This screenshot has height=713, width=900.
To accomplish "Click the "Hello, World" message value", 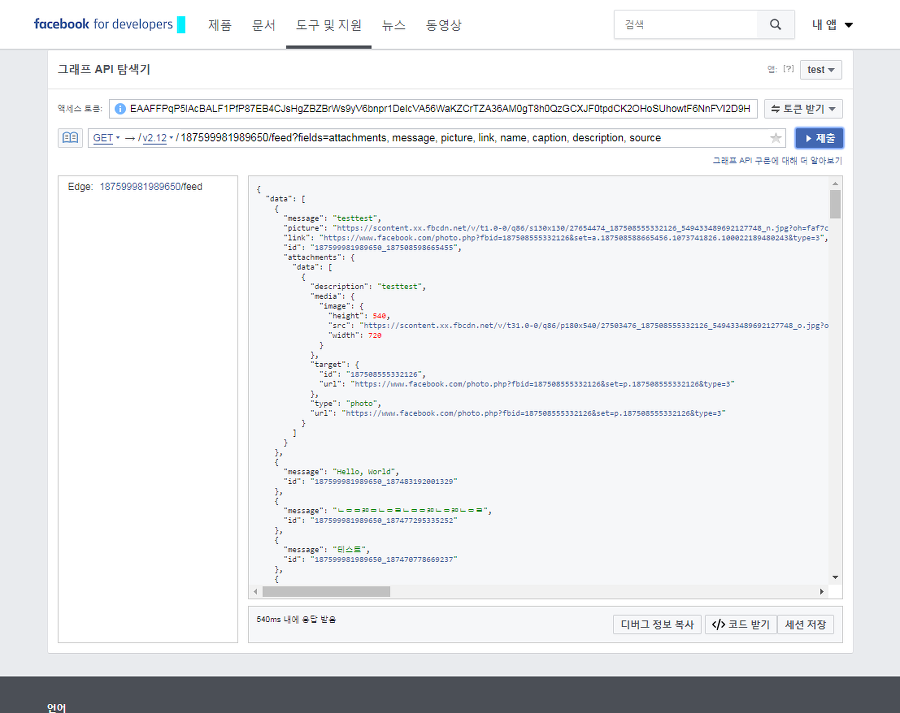I will [364, 472].
